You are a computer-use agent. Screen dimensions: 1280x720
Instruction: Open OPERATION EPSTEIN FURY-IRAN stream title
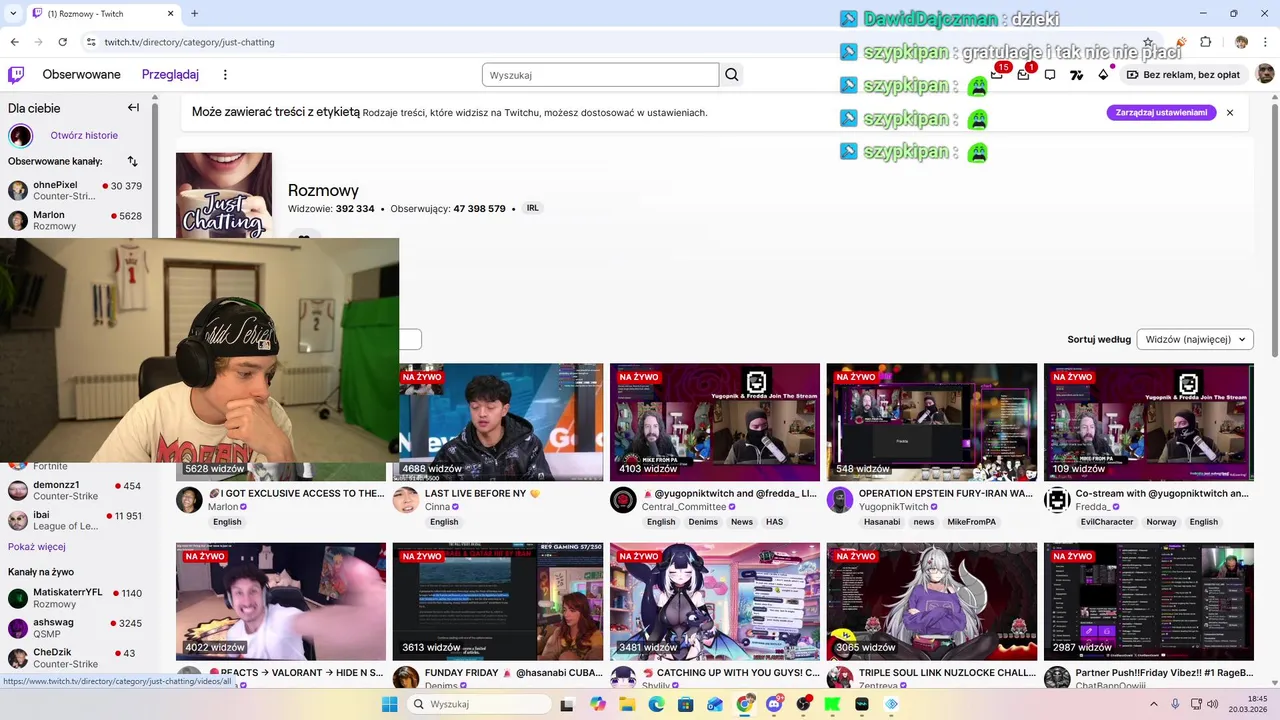pyautogui.click(x=946, y=493)
